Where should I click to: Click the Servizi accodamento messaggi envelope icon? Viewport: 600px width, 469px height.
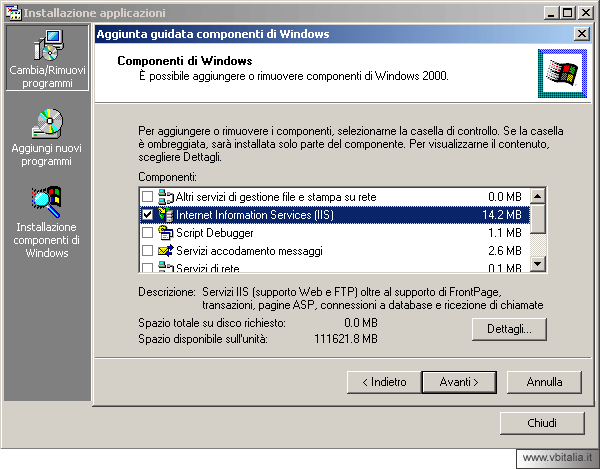click(x=166, y=251)
